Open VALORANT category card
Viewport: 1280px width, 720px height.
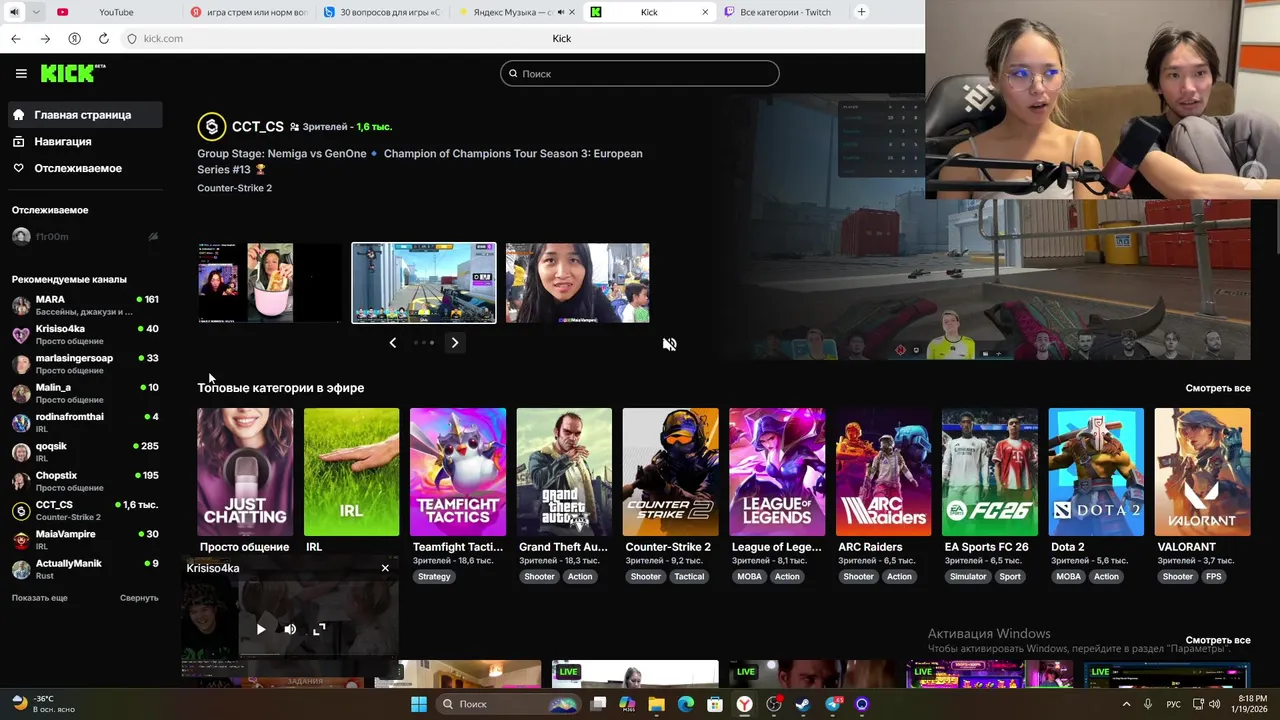point(1202,472)
